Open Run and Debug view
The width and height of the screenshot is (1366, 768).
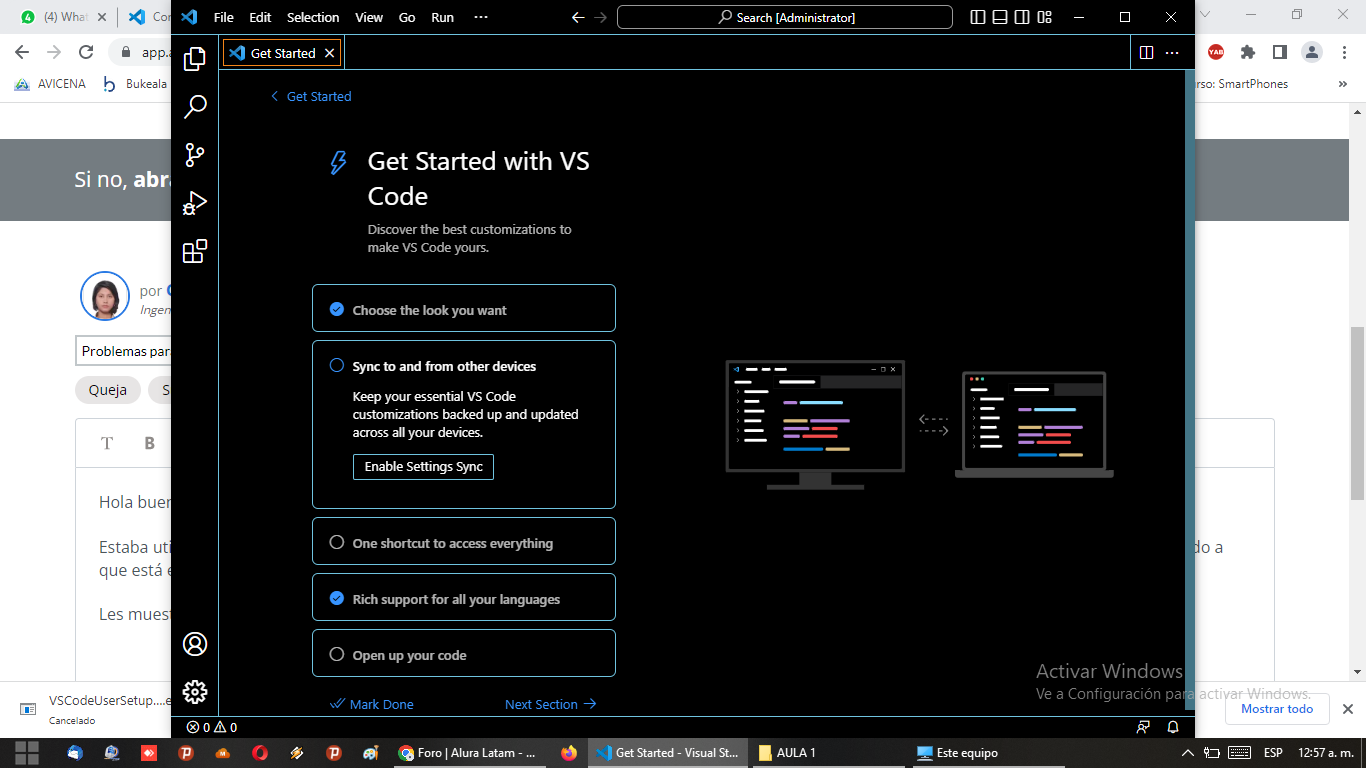point(195,203)
